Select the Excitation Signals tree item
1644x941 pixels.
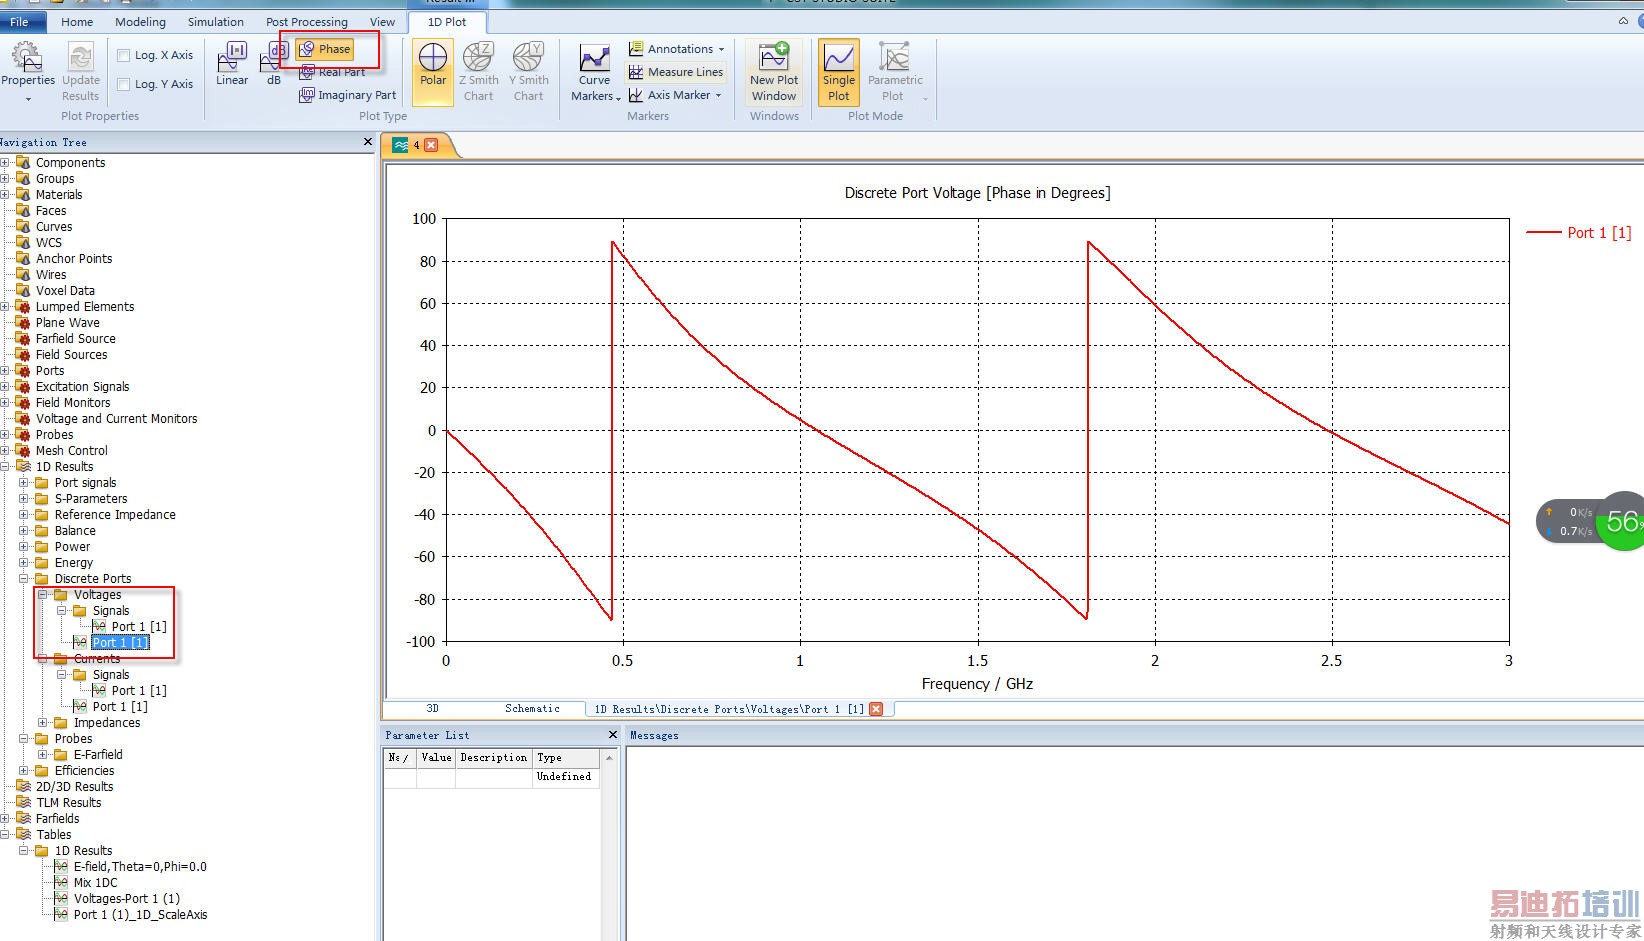coord(83,387)
